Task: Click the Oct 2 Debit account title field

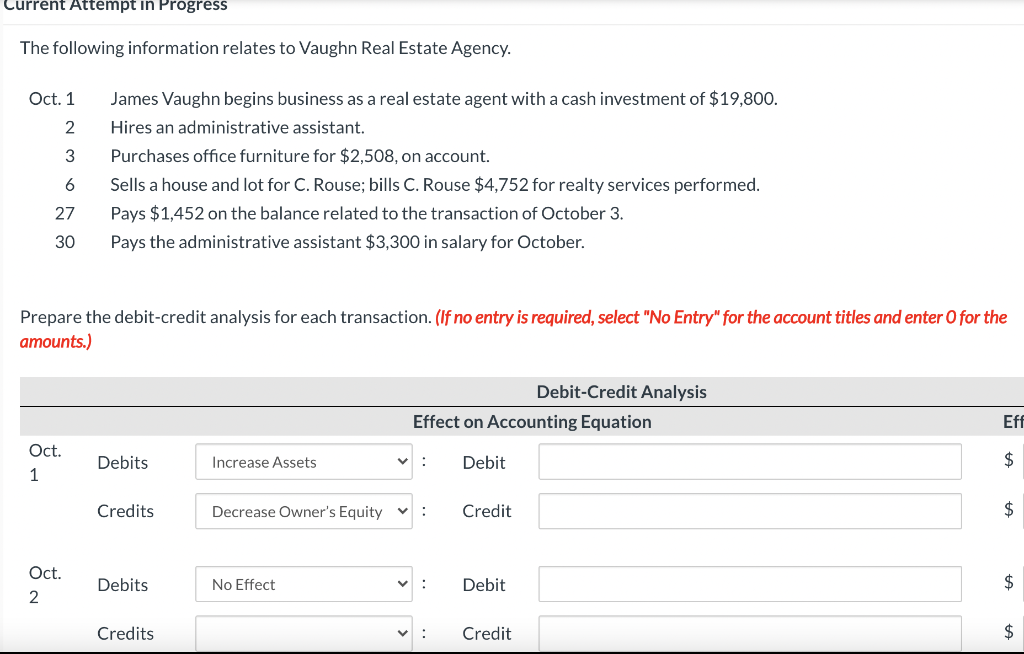Action: (x=749, y=584)
